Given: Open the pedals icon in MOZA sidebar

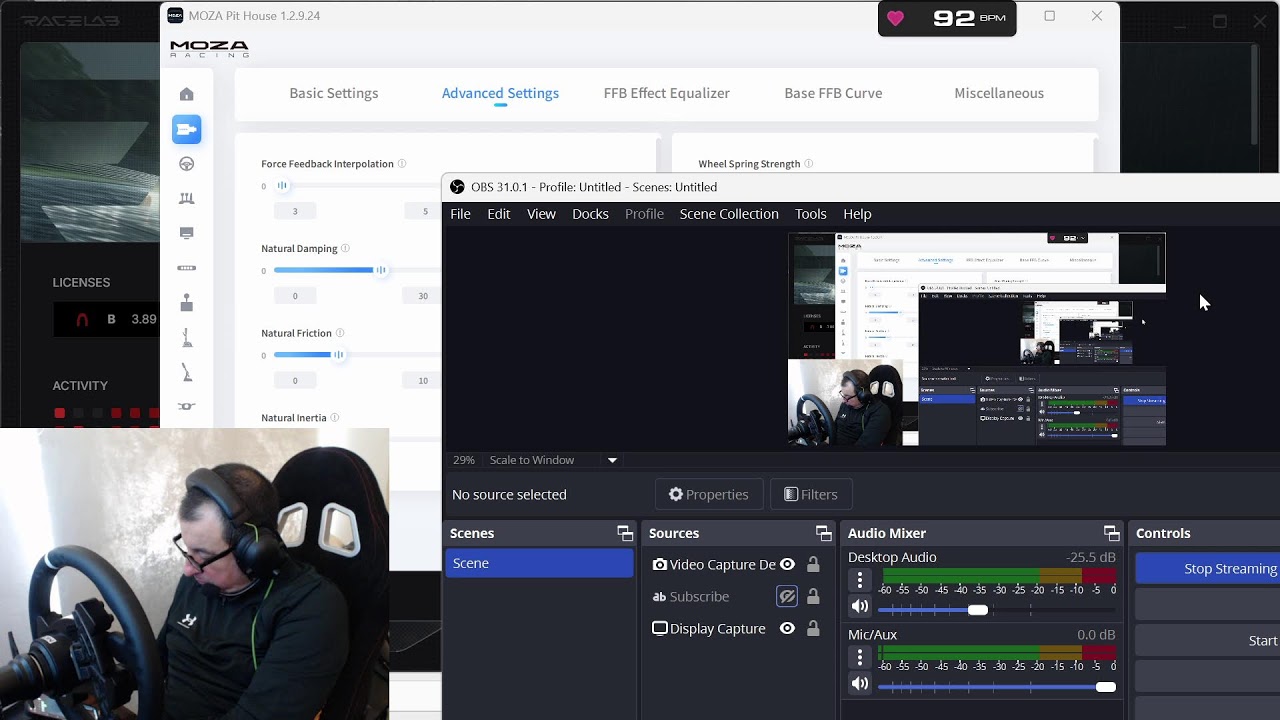Looking at the screenshot, I should (x=187, y=198).
